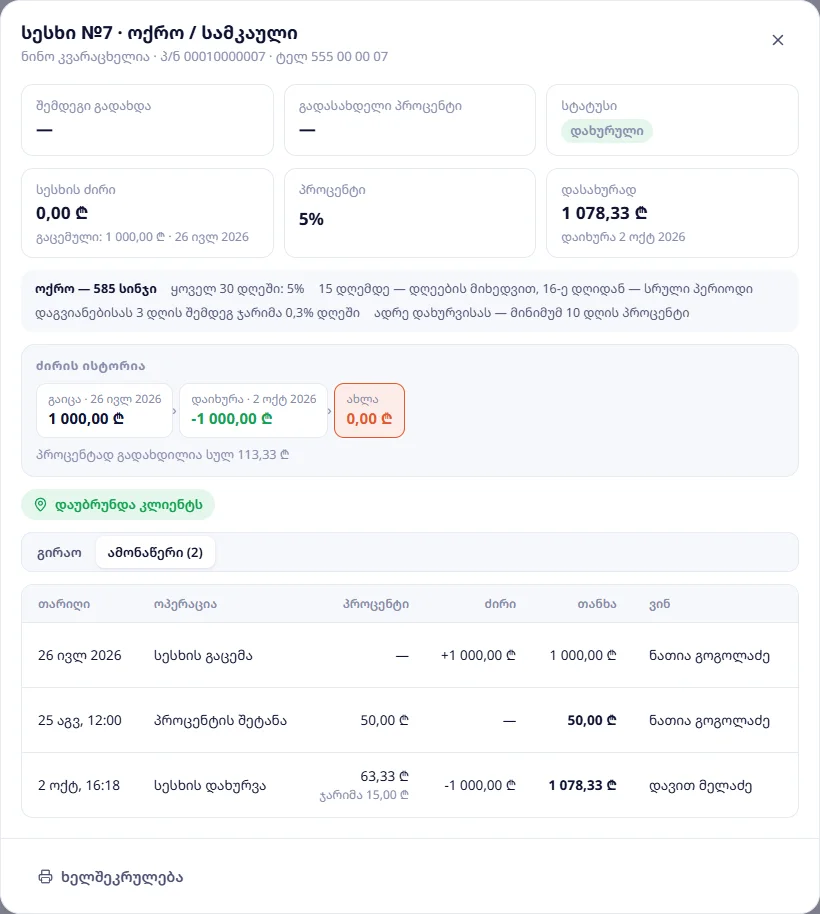Select the "გადასახდელი პროცენტი" card label
The height and width of the screenshot is (914, 820).
380,106
